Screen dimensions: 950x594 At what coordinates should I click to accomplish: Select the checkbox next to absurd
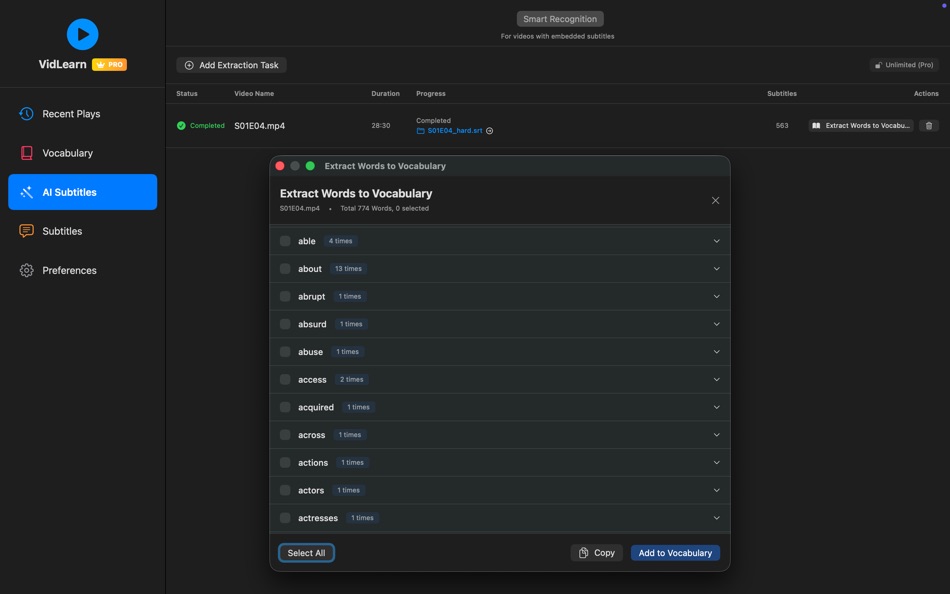coord(285,323)
